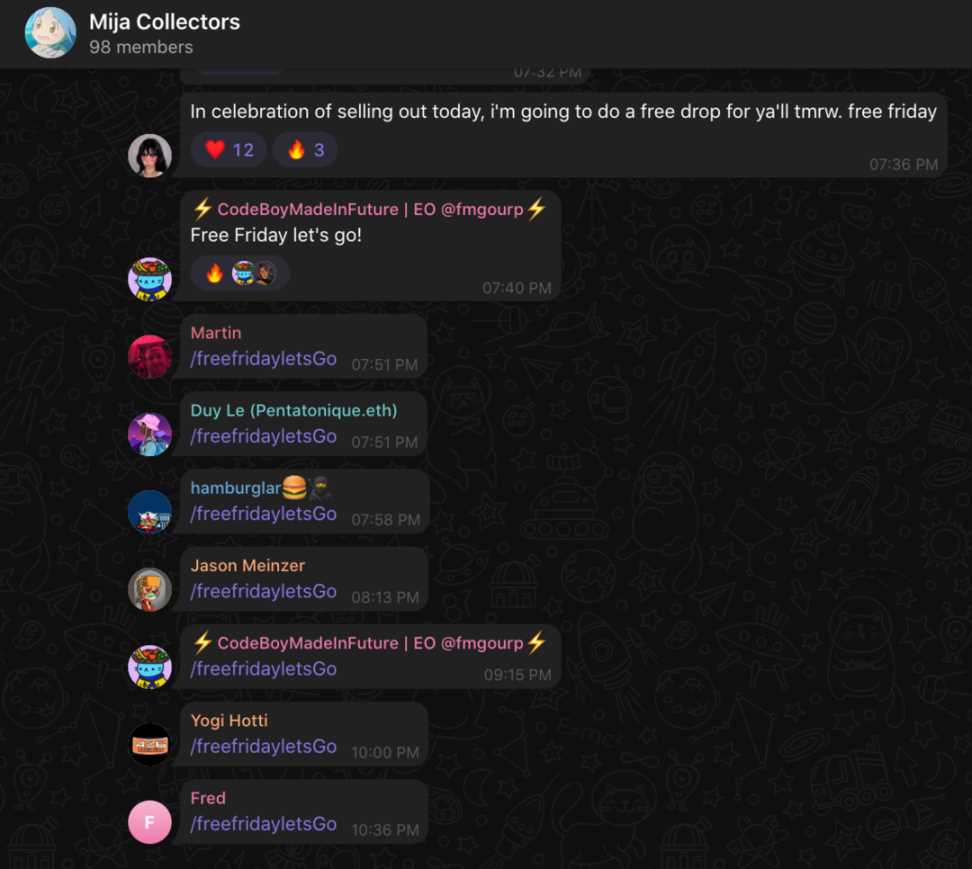Click CodeBoyMadeInFuture name on 07:40 message

click(369, 209)
